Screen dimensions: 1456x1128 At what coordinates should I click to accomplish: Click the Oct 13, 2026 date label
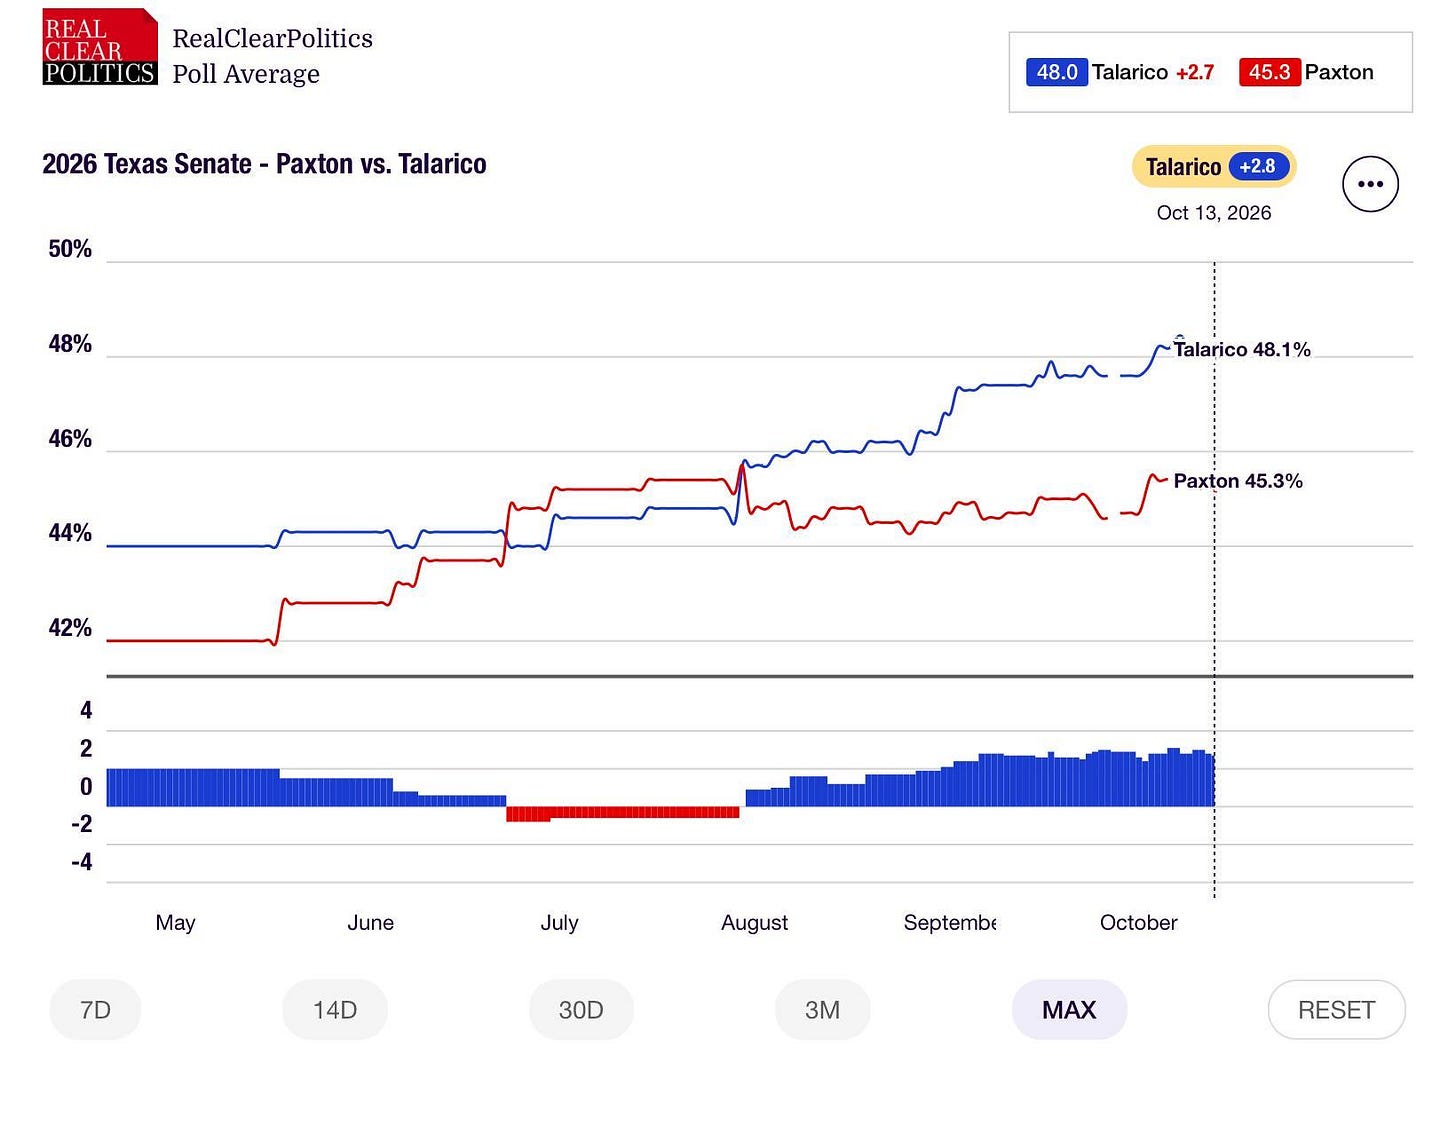click(1214, 213)
